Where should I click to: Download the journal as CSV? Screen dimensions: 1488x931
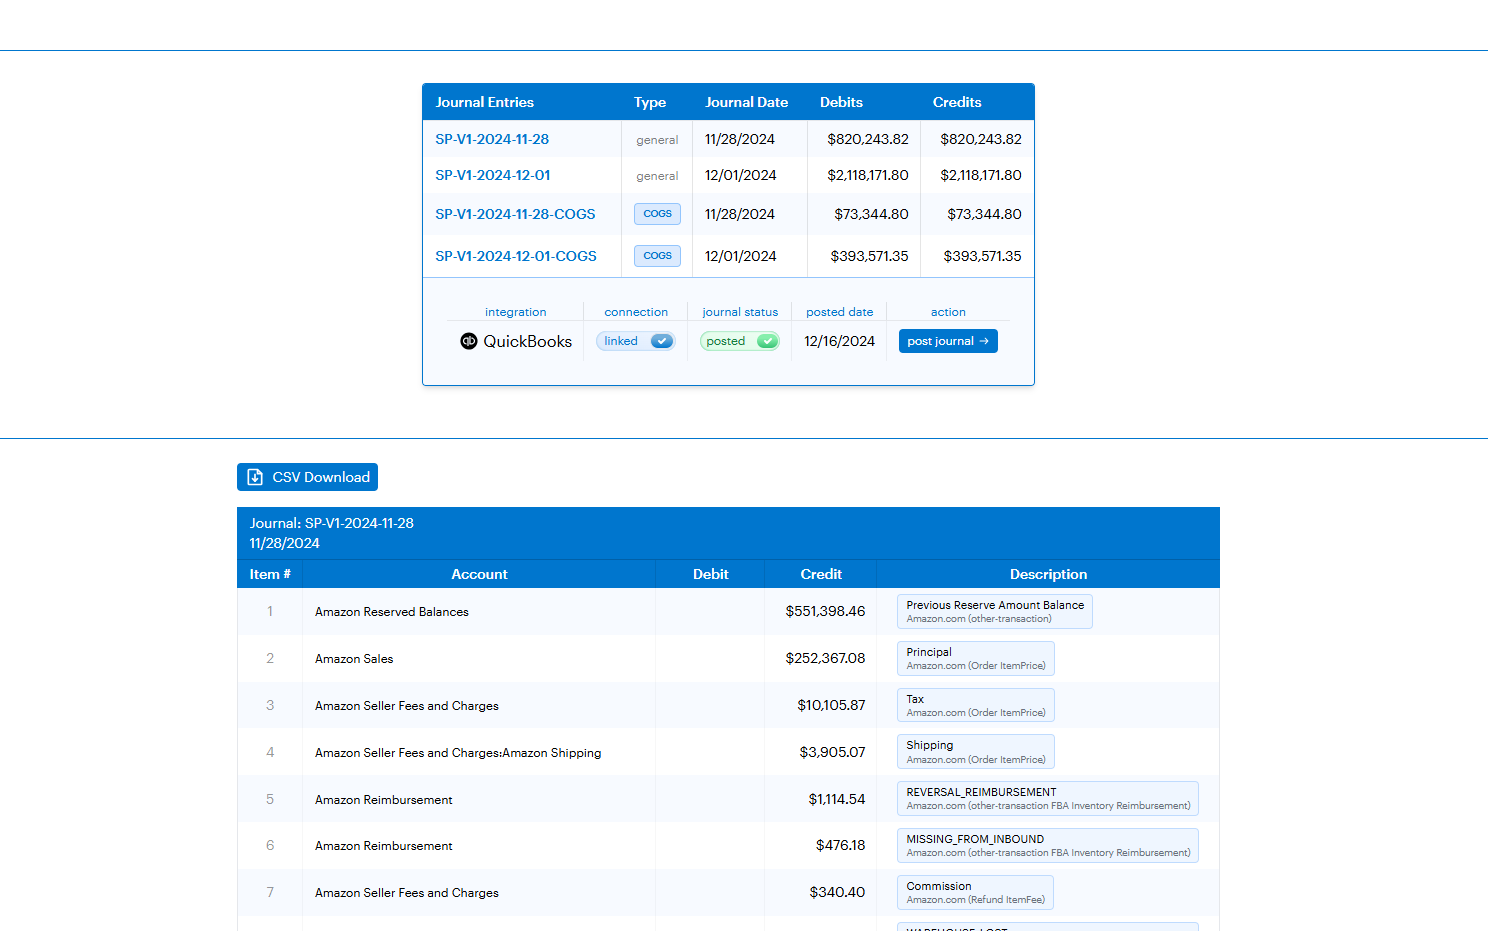[x=307, y=477]
